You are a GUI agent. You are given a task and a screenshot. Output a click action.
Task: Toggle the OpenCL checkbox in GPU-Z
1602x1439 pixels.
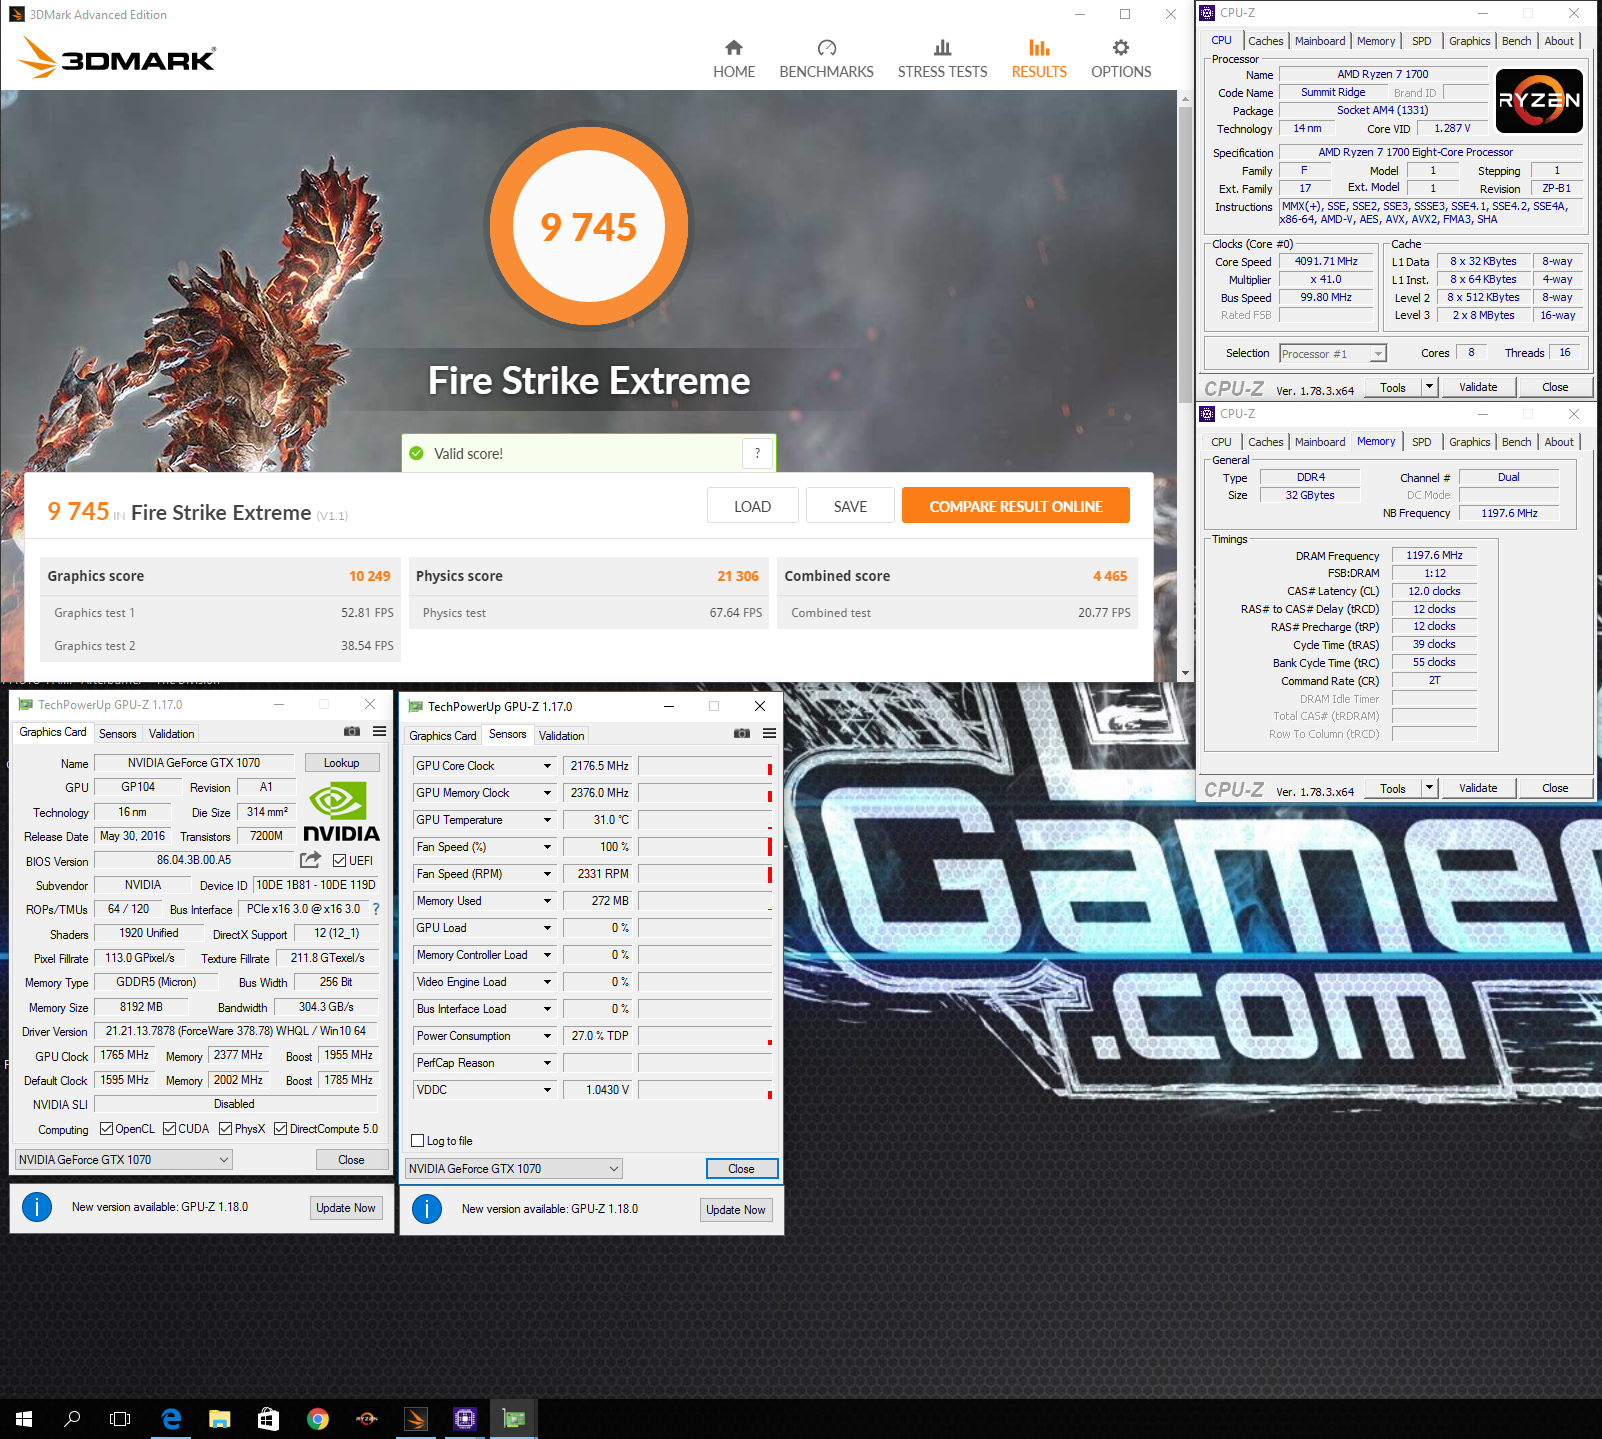click(x=106, y=1129)
